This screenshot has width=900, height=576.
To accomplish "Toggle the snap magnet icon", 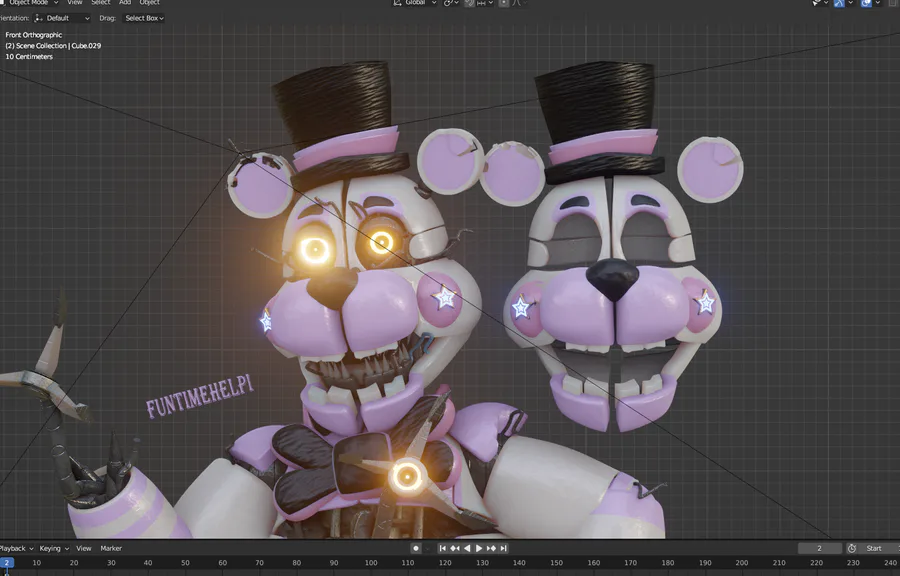I will 470,3.
